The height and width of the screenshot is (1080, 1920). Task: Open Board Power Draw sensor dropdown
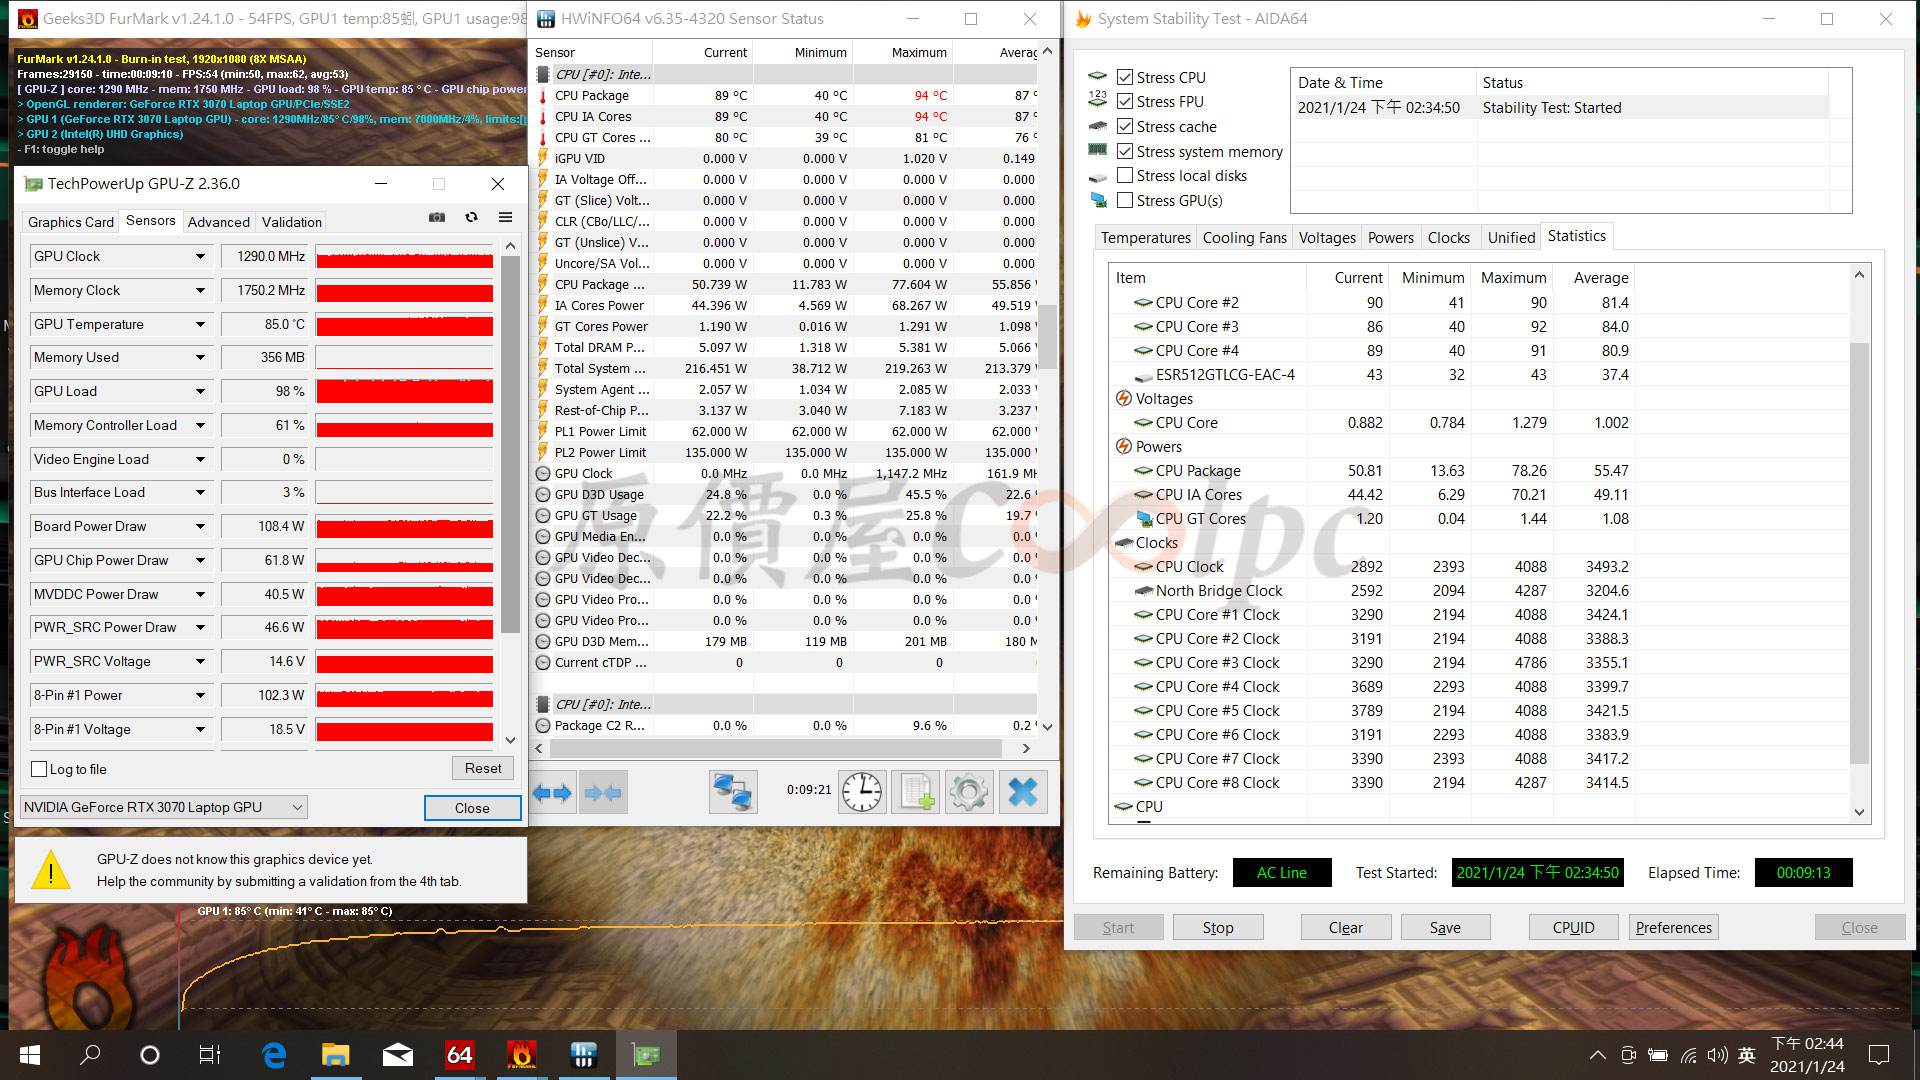[x=200, y=527]
